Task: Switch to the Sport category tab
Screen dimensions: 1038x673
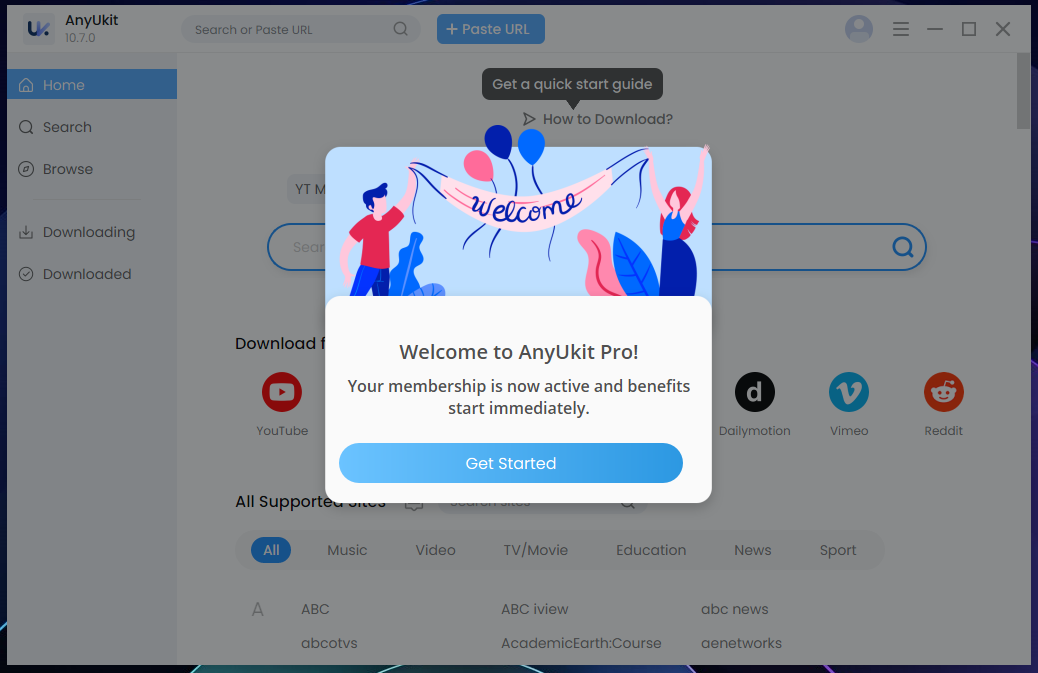Action: click(x=838, y=550)
